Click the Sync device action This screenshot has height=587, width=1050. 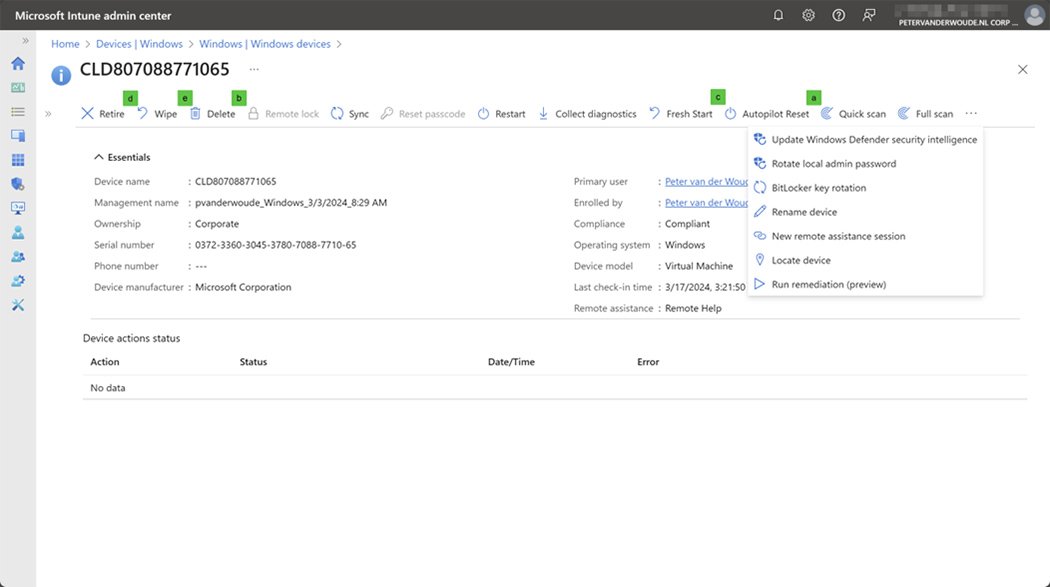click(349, 114)
